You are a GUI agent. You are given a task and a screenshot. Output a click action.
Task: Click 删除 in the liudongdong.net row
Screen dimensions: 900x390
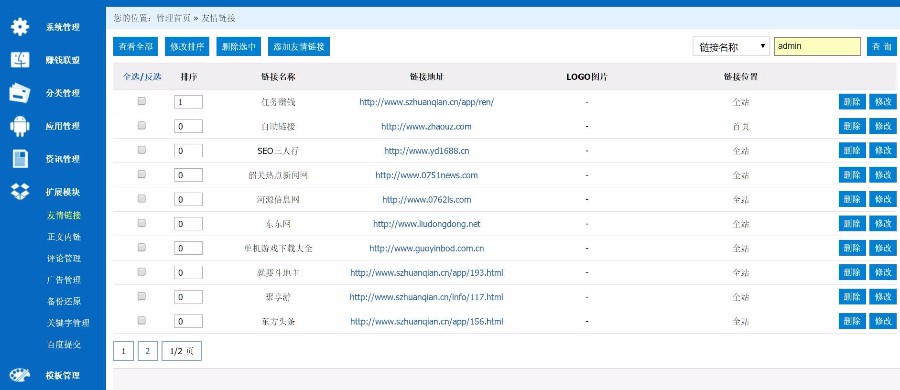click(x=852, y=223)
